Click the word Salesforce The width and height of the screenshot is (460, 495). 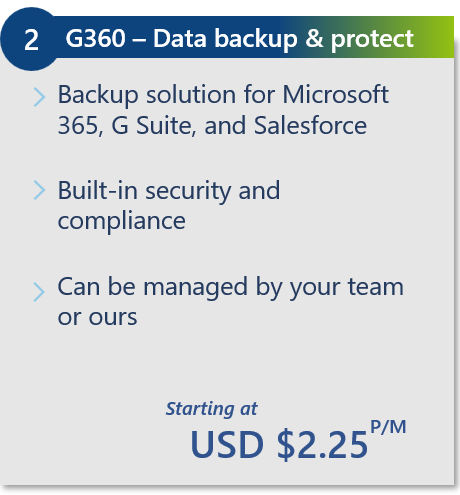click(x=310, y=125)
